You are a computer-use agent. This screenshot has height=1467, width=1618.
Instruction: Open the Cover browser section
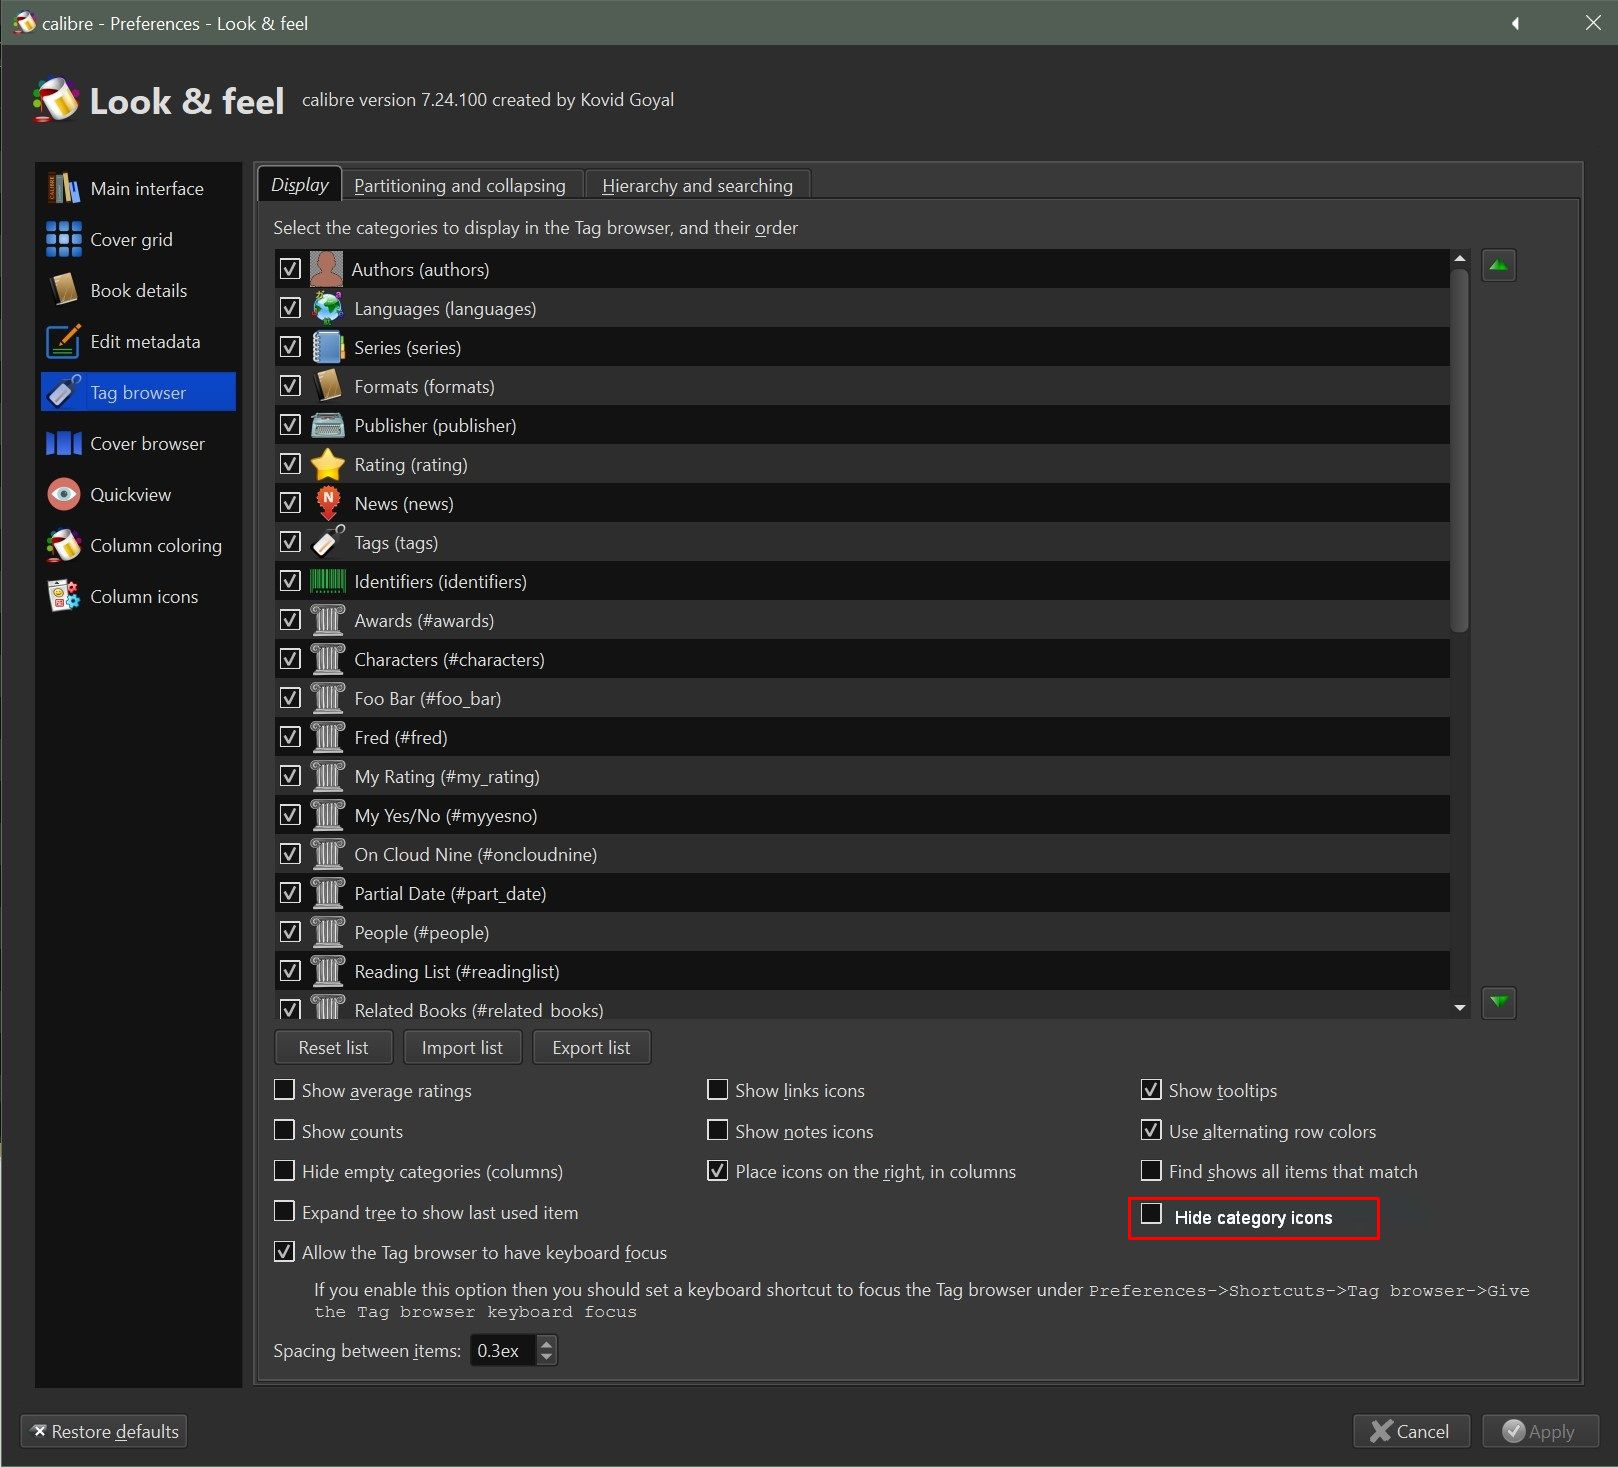[147, 444]
